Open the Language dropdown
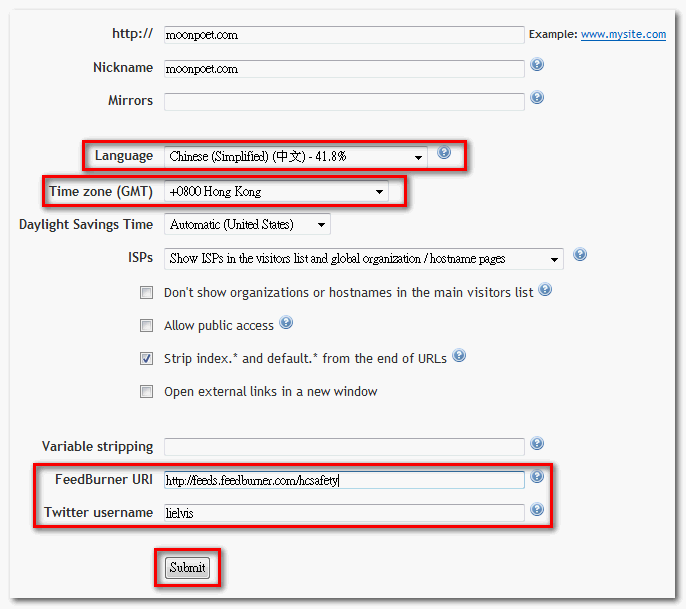 coord(295,157)
